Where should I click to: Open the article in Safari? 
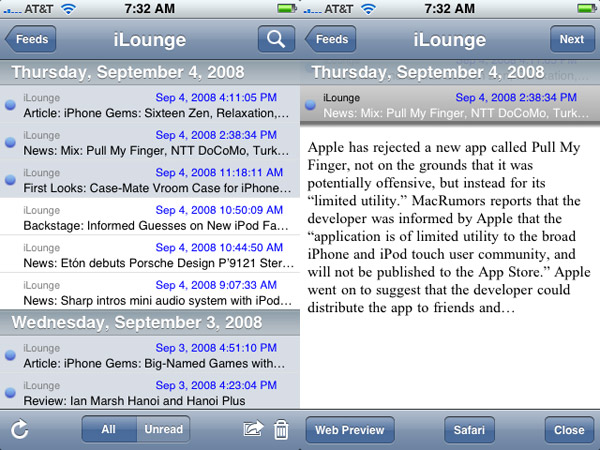tap(469, 430)
